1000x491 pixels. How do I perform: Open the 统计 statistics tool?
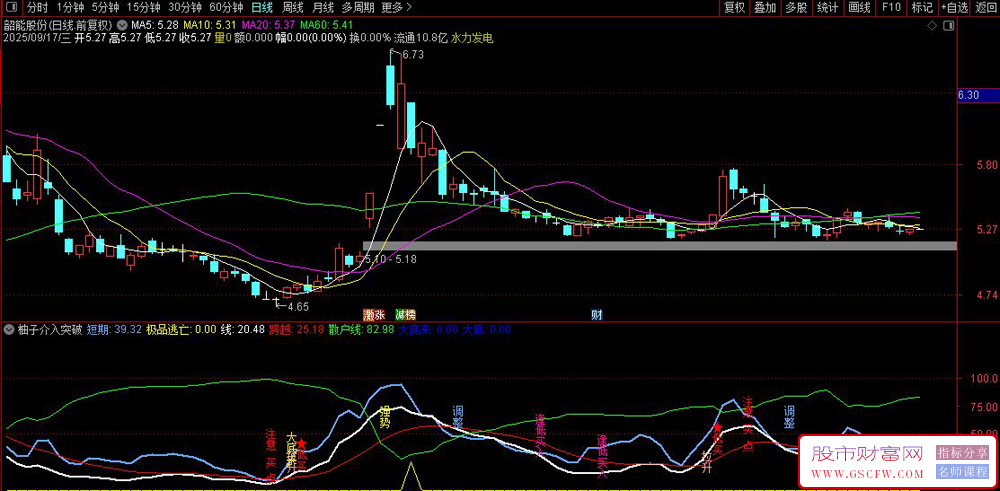coord(828,8)
